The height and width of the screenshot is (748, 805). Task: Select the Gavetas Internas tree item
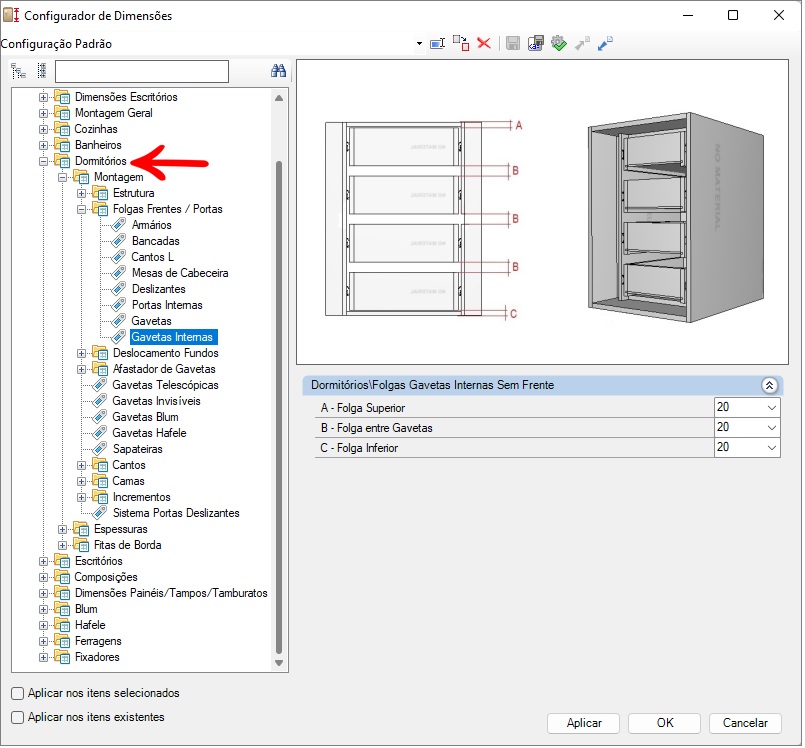click(x=172, y=337)
